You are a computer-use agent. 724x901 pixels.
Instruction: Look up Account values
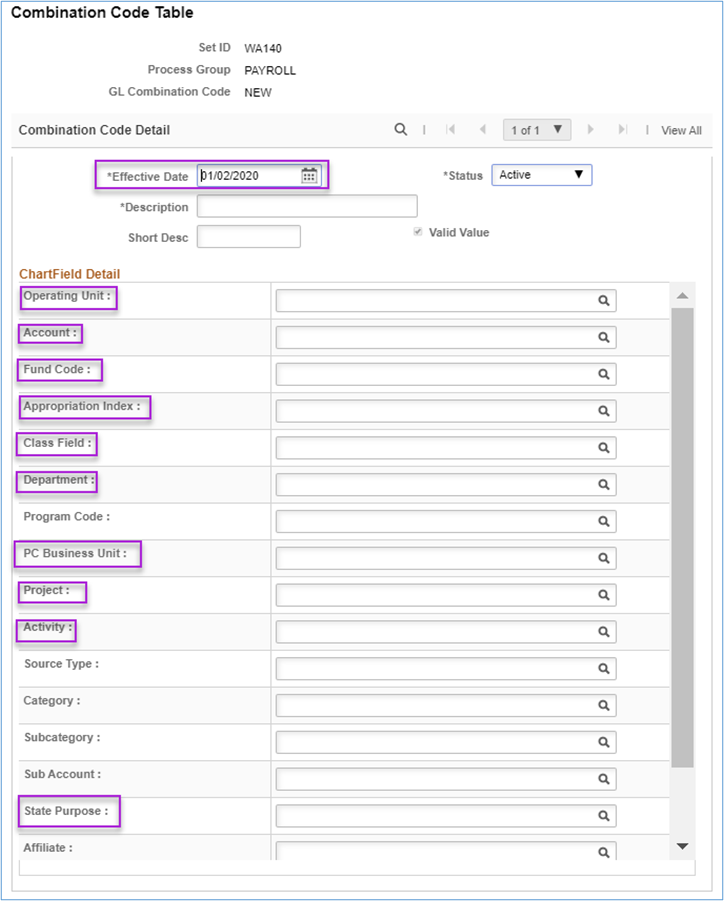603,337
